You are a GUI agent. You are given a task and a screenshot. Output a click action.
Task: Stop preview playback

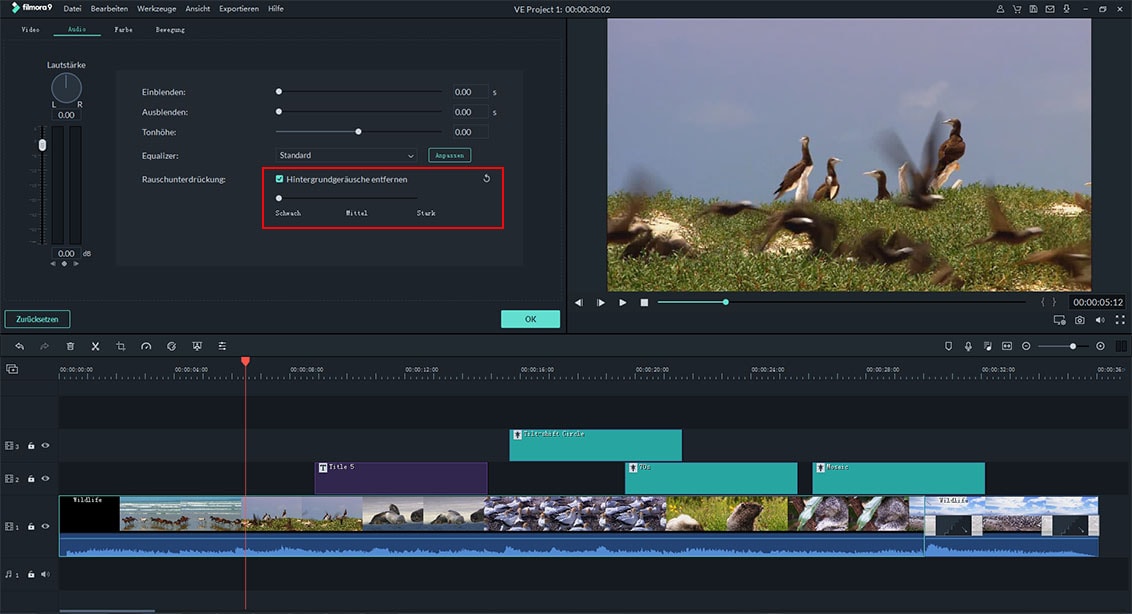[644, 303]
